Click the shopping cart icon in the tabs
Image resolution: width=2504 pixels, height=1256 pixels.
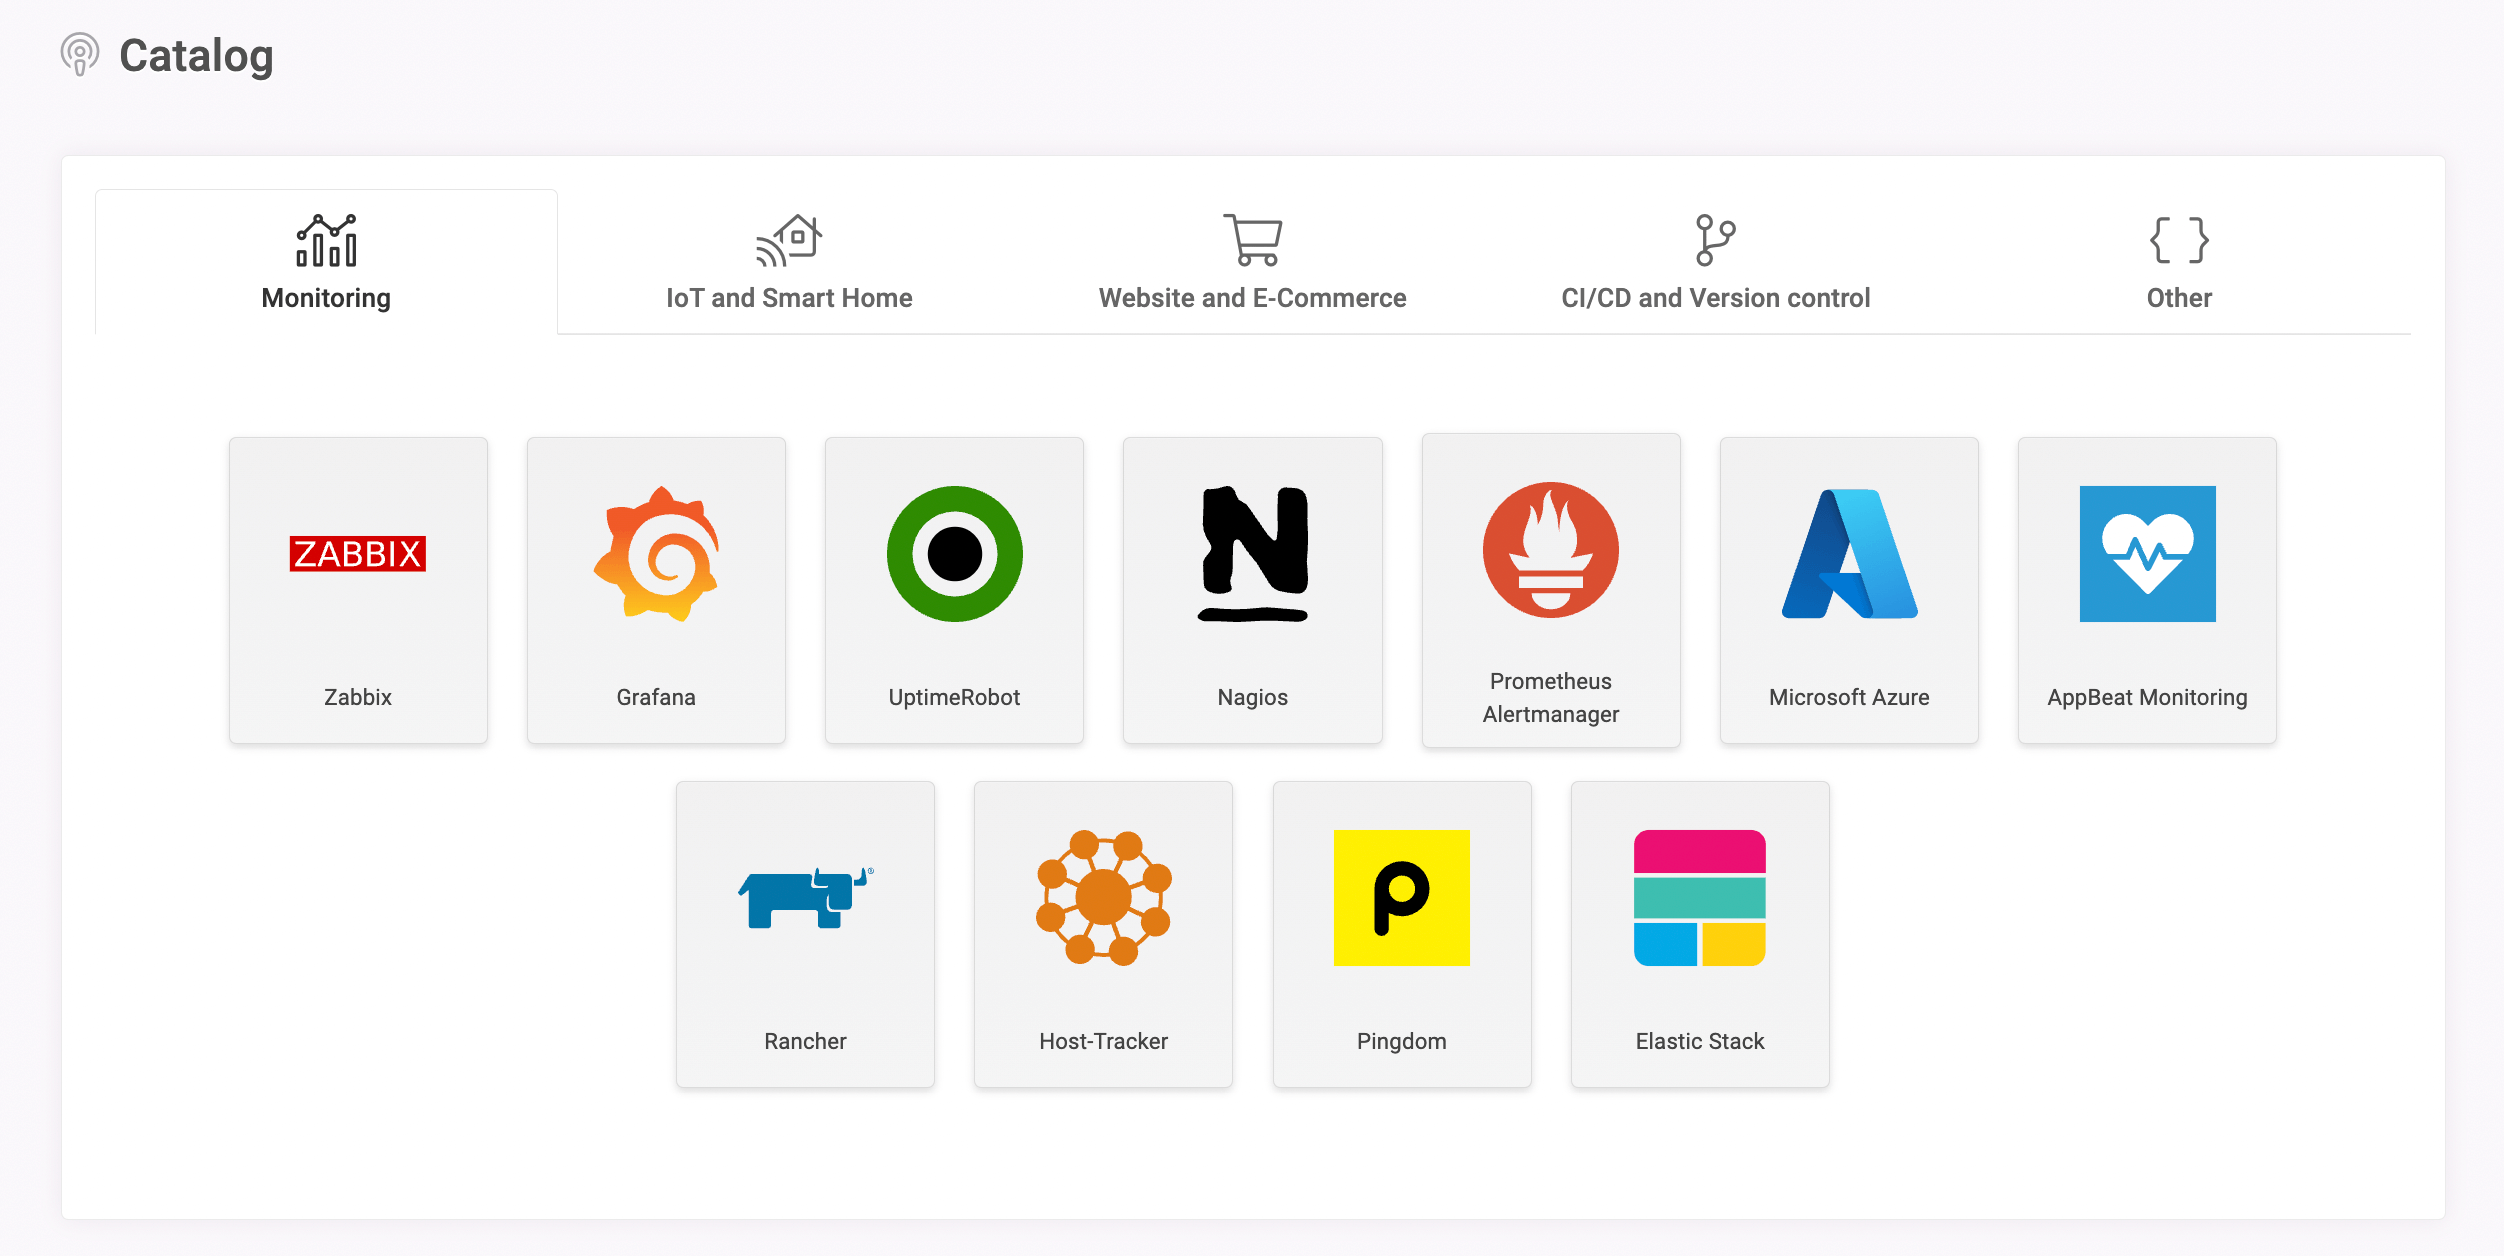[x=1252, y=240]
